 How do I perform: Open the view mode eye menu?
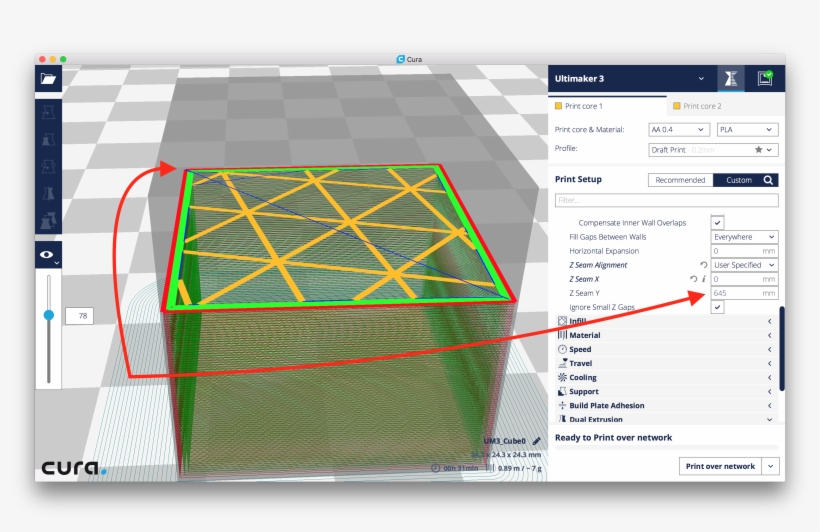pyautogui.click(x=48, y=256)
